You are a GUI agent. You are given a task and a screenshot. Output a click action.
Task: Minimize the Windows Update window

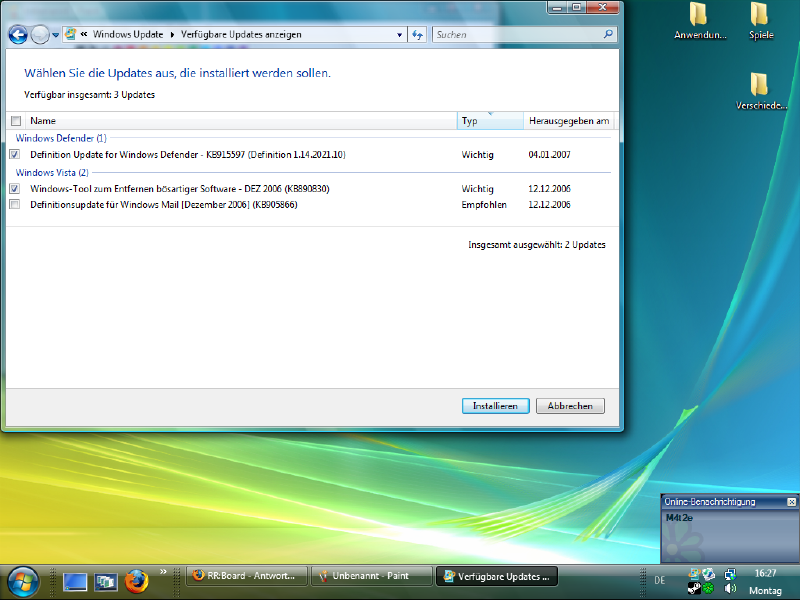tap(557, 7)
